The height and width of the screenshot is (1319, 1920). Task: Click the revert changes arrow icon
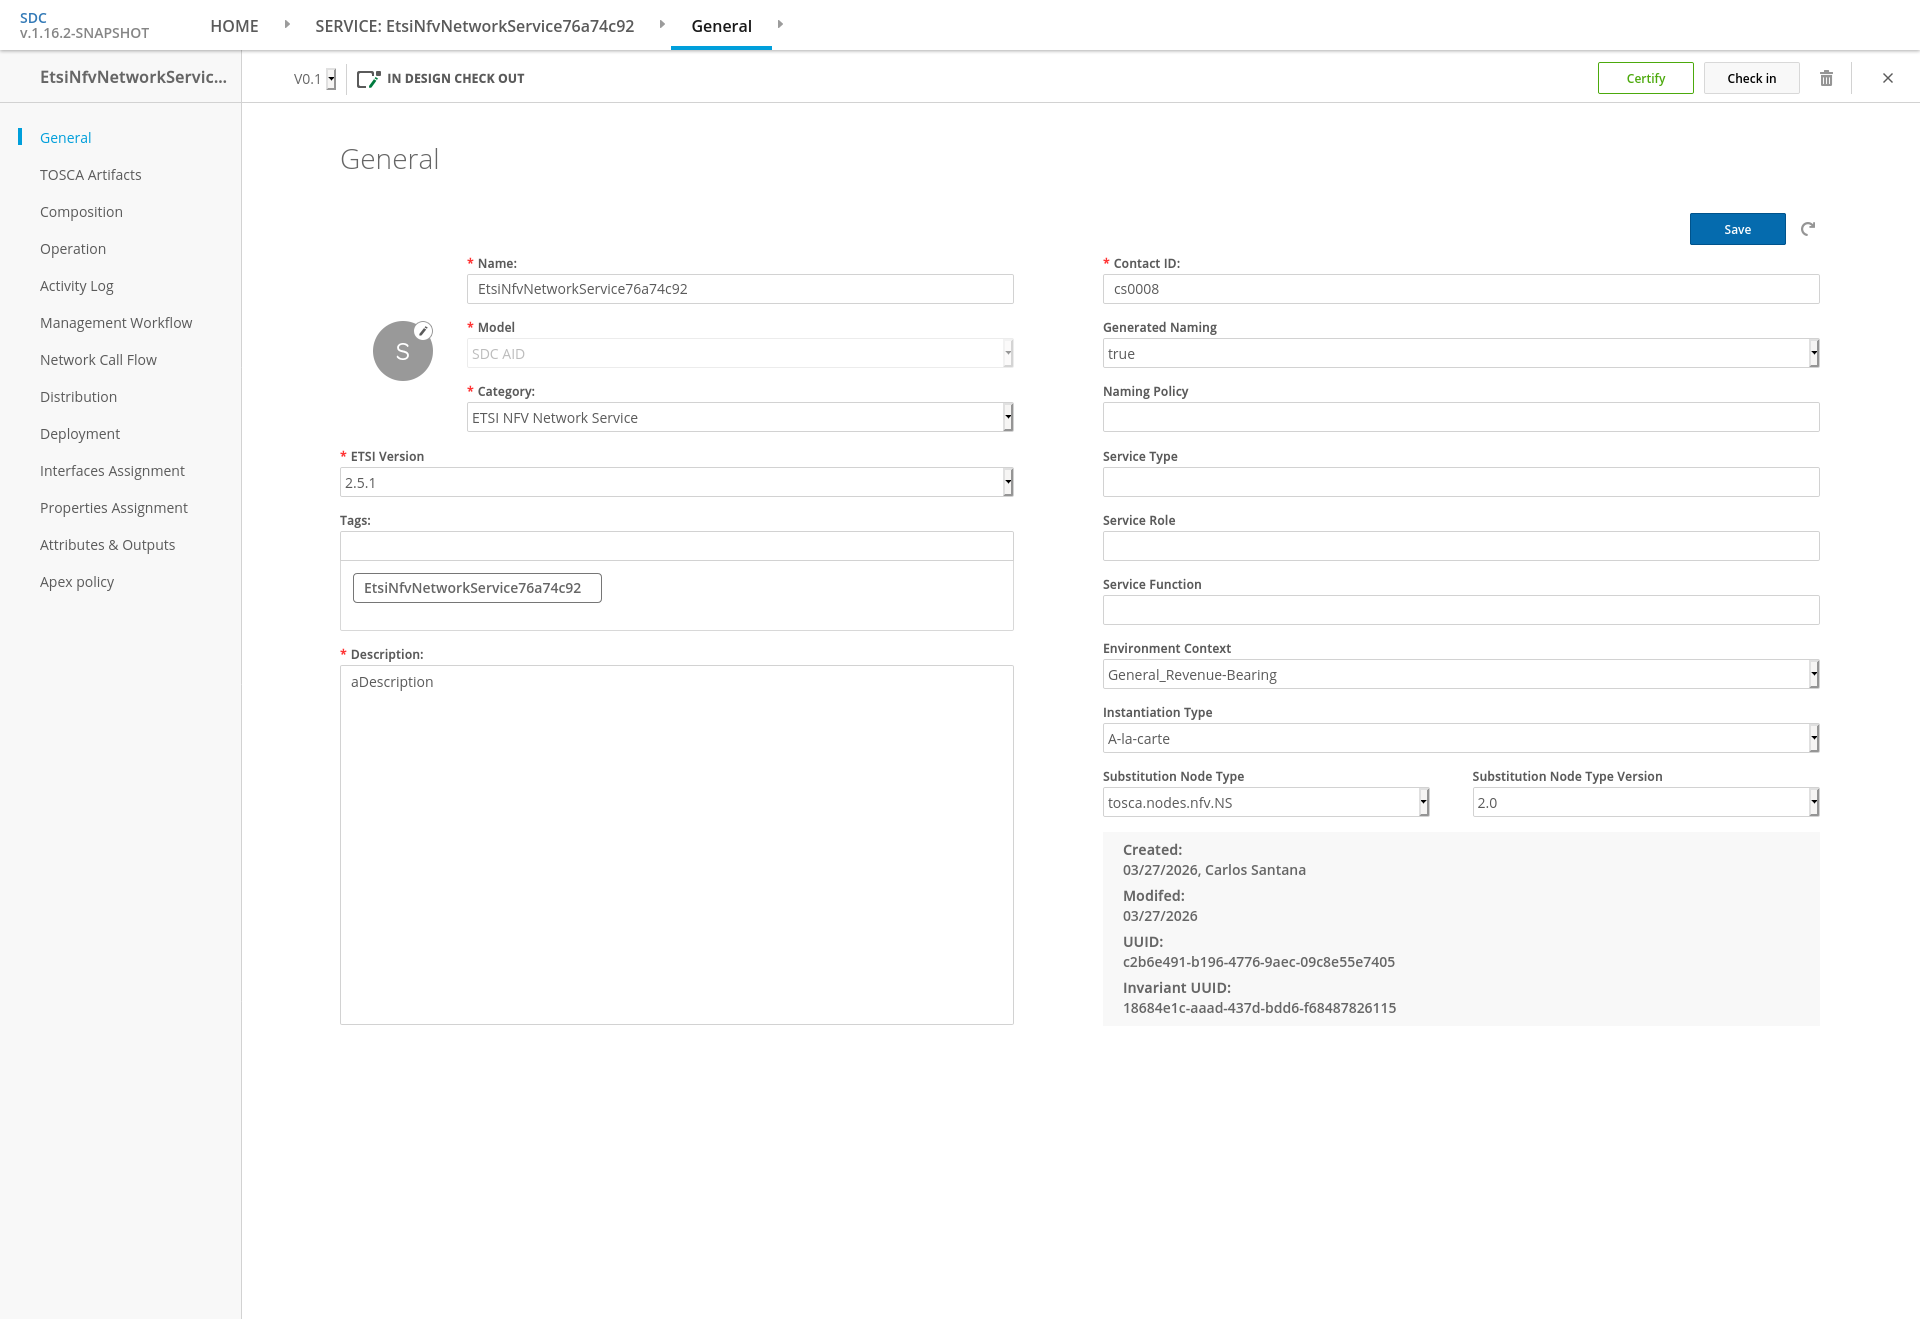click(x=1808, y=229)
